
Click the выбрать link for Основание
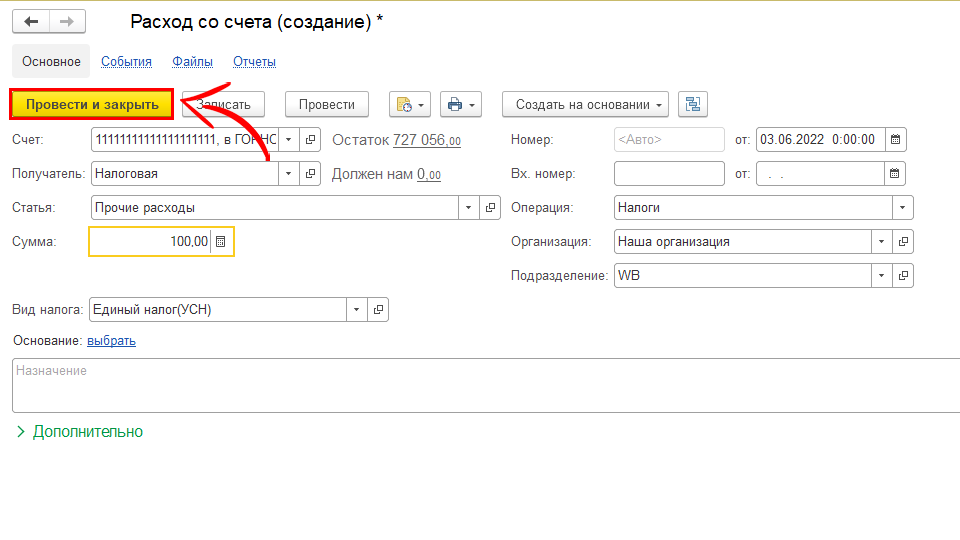pos(111,341)
